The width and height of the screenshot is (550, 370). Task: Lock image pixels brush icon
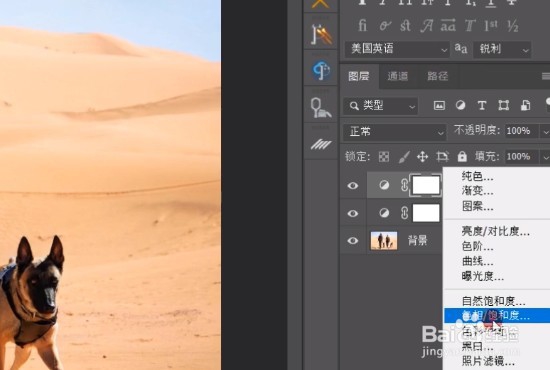click(x=404, y=157)
